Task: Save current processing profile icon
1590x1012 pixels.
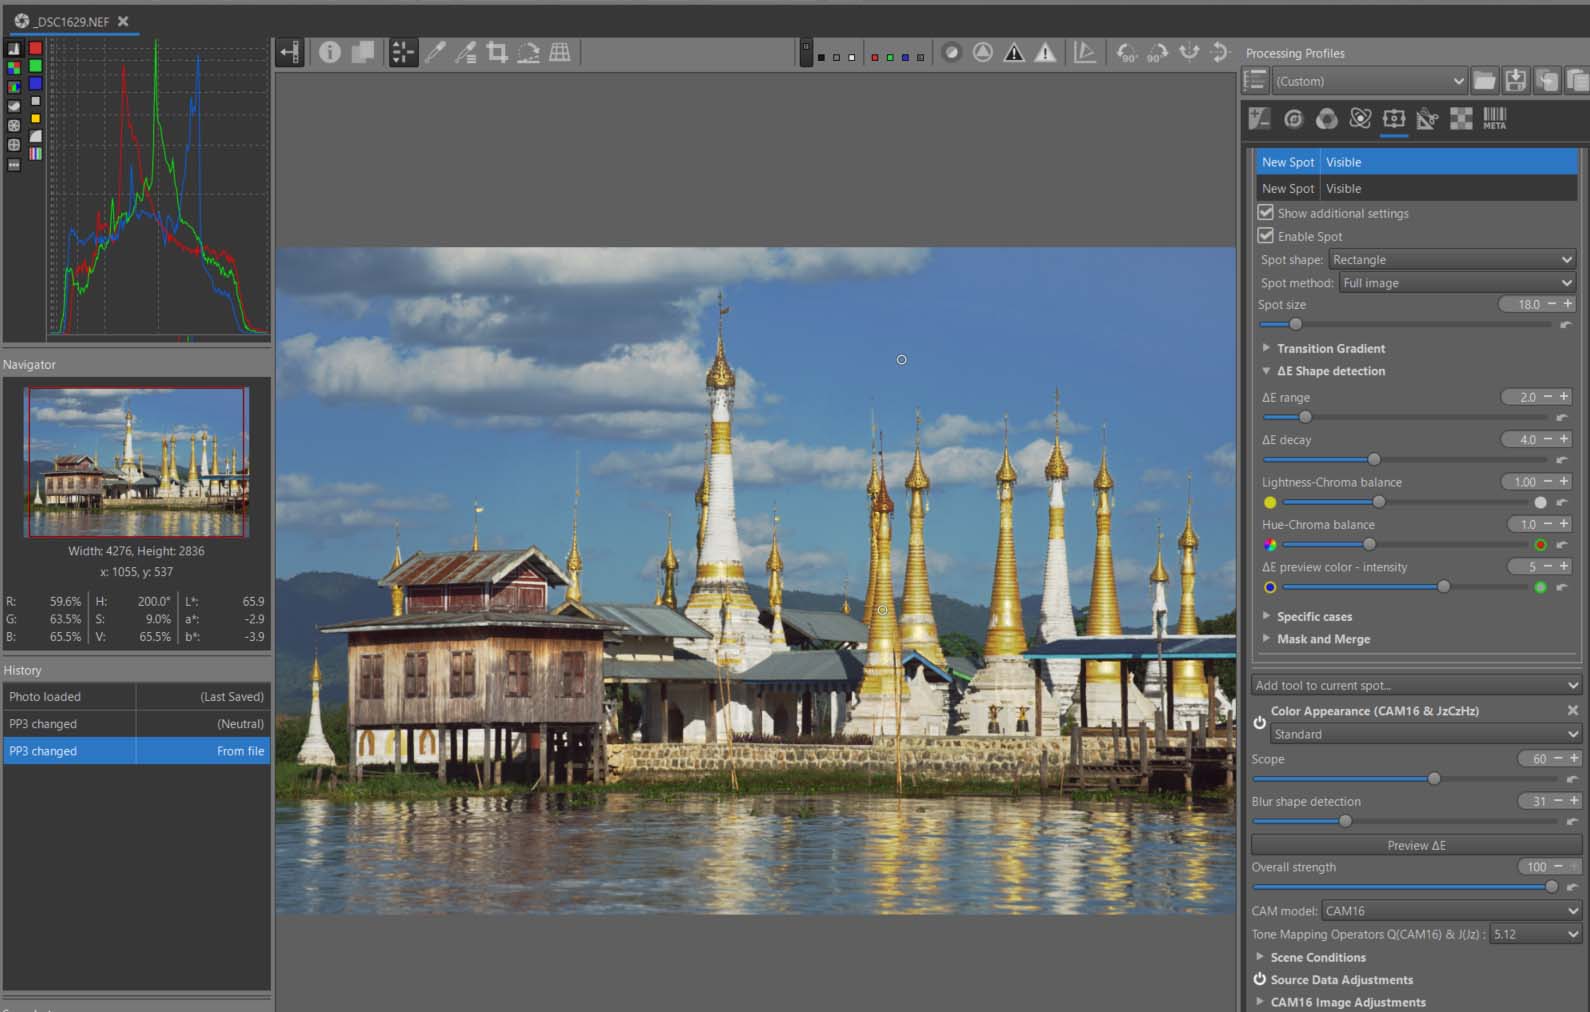Action: pyautogui.click(x=1516, y=81)
